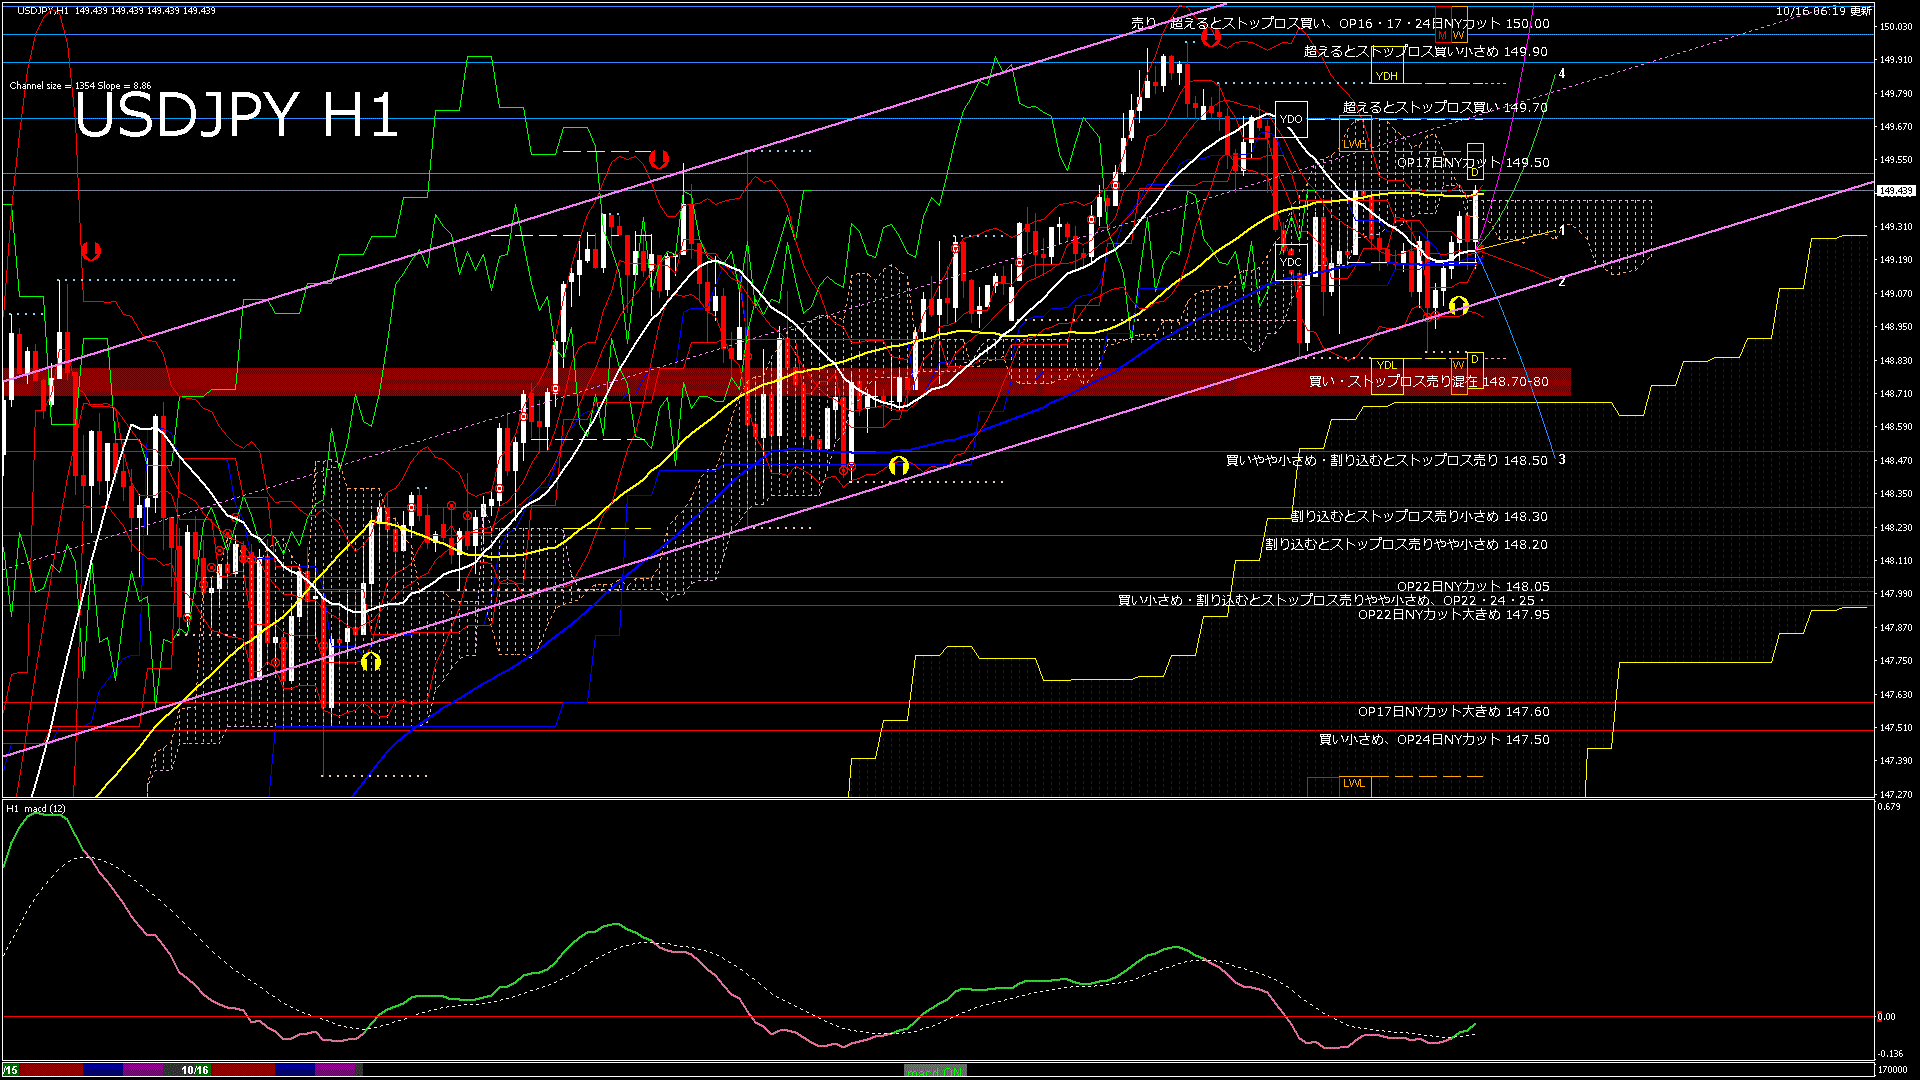Click the YDC yesterday close label box
Image resolution: width=1920 pixels, height=1080 pixels.
coord(1291,262)
